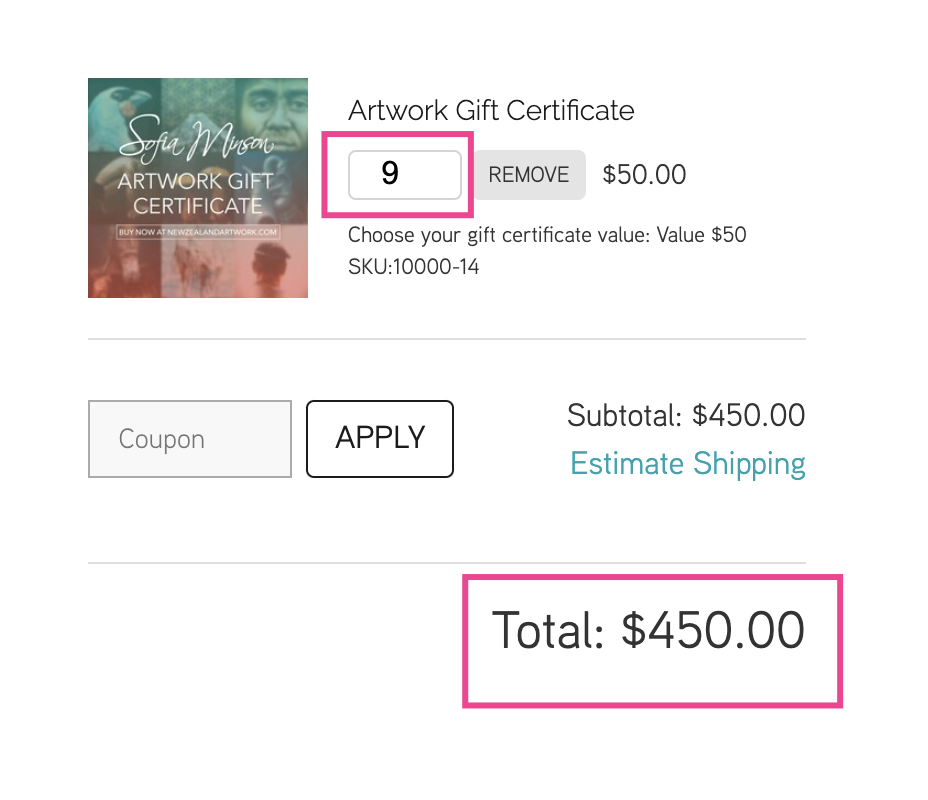Open the Estimate Shipping link
Image resolution: width=928 pixels, height=800 pixels.
pos(688,463)
